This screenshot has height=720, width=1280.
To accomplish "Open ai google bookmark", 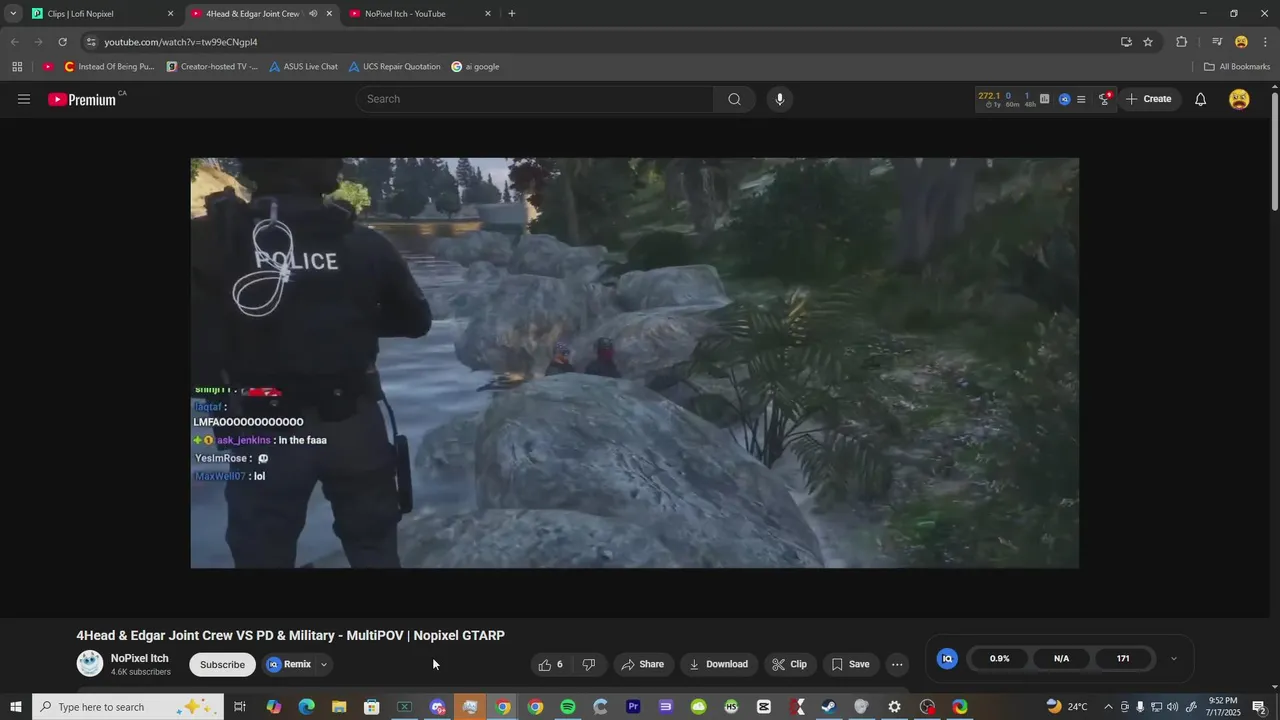I will [x=475, y=67].
